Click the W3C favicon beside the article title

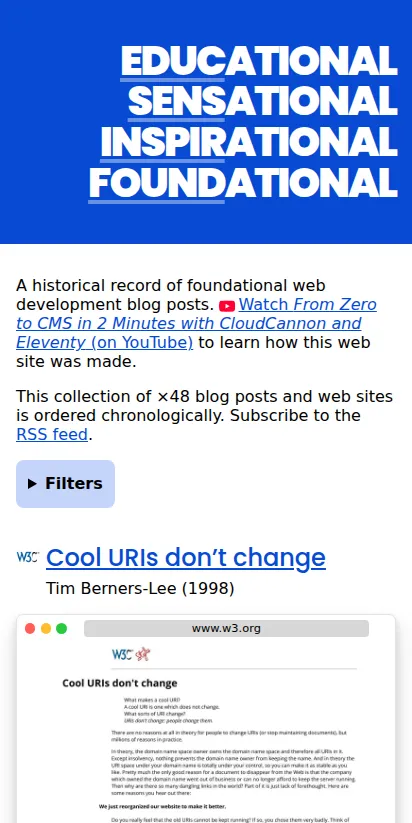[27, 557]
